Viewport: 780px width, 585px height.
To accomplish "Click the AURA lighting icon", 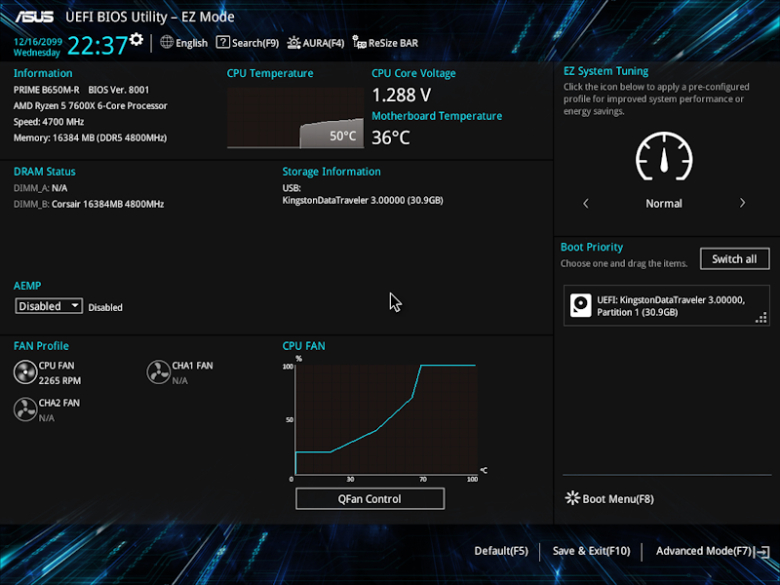I will [x=294, y=43].
